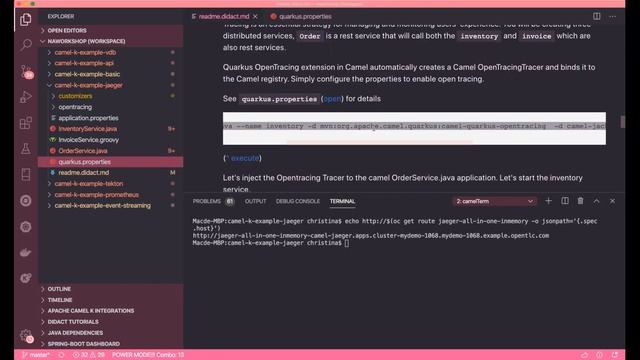
Task: Create a new terminal with plus icon
Action: click(549, 201)
